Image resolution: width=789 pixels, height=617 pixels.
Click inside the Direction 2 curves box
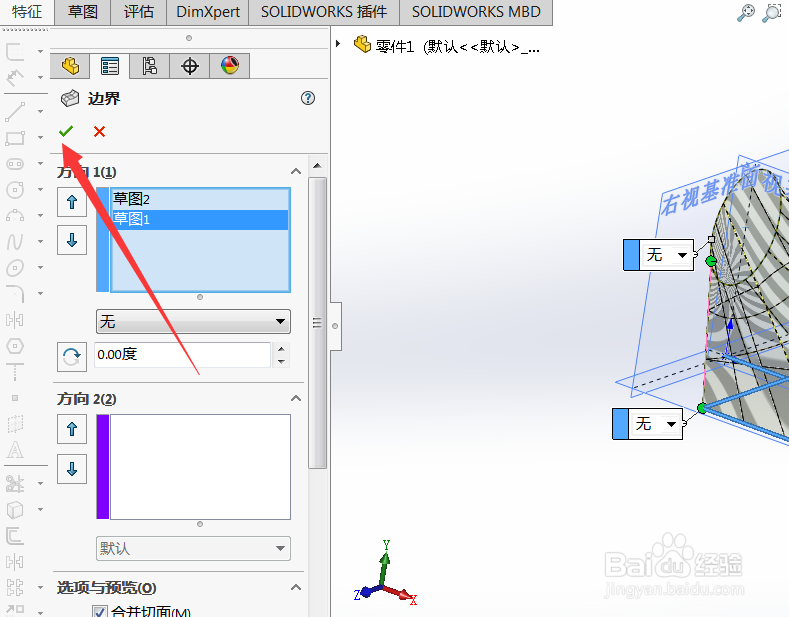(200, 467)
